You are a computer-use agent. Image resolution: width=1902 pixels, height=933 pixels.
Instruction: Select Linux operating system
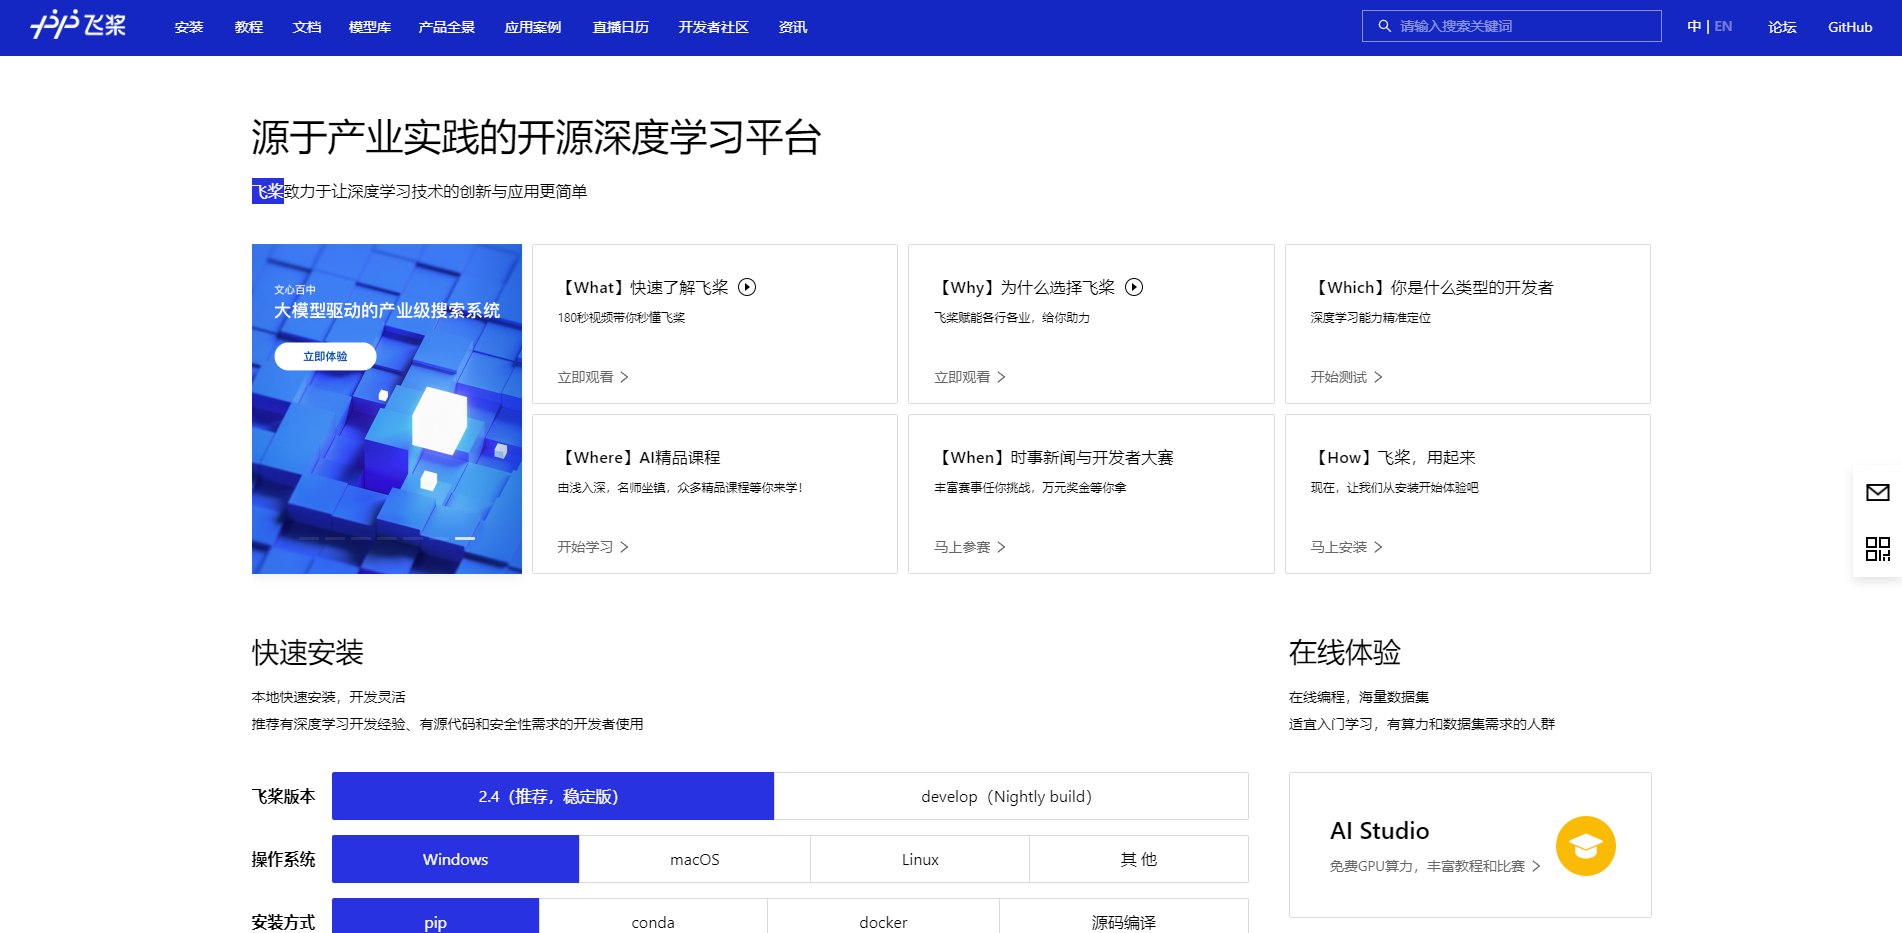(x=920, y=859)
